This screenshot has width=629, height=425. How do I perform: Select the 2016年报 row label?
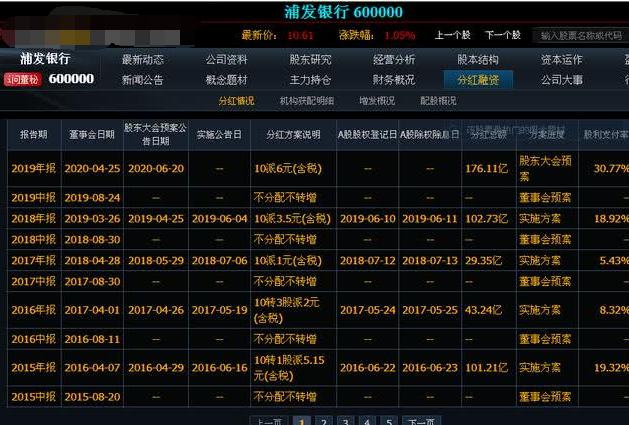[34, 310]
